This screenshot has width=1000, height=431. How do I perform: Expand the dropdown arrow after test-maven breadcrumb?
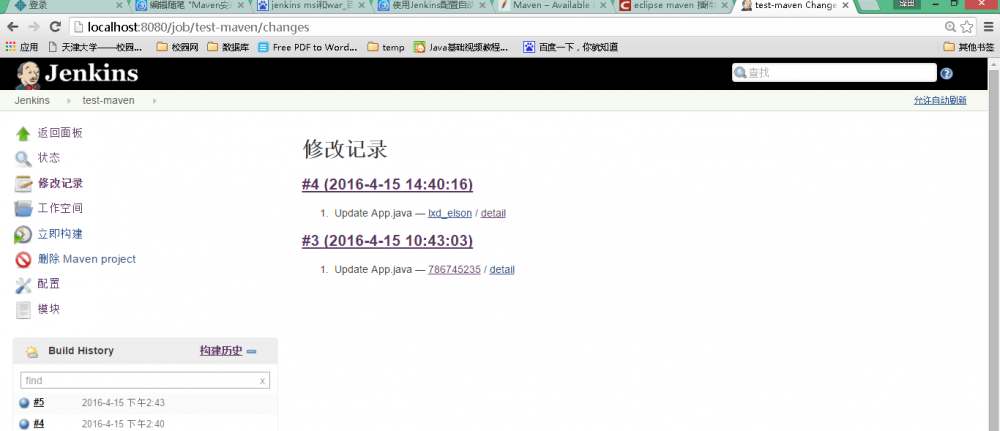(x=154, y=101)
